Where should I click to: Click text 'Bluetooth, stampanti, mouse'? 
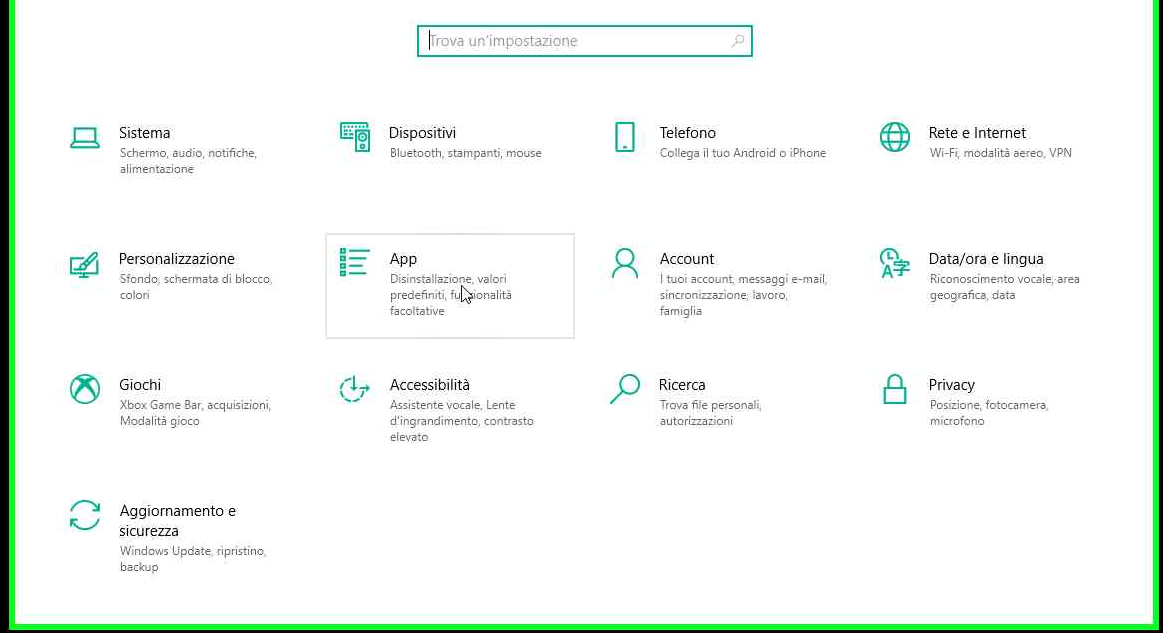point(466,153)
